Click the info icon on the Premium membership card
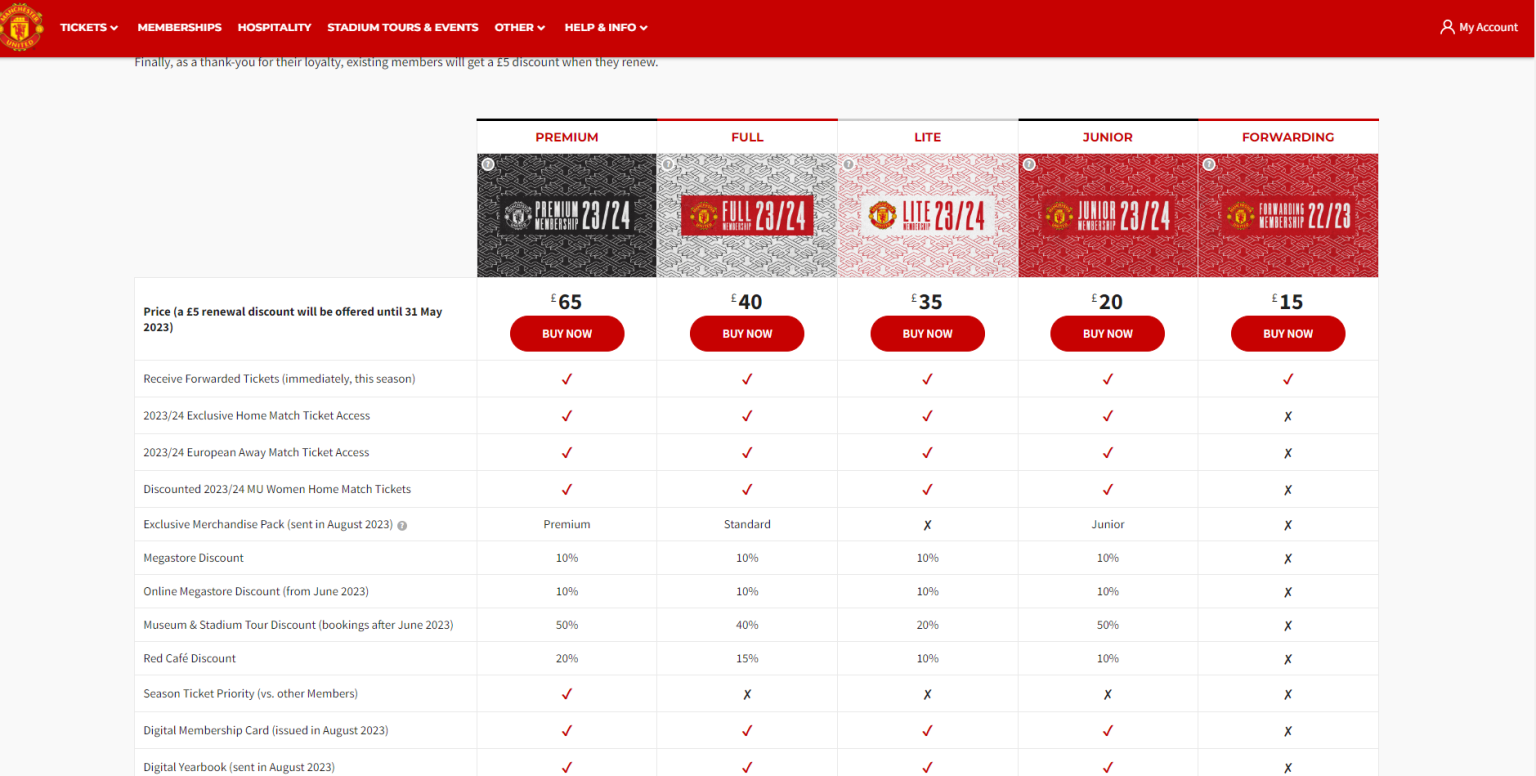This screenshot has height=776, width=1536. [x=488, y=163]
